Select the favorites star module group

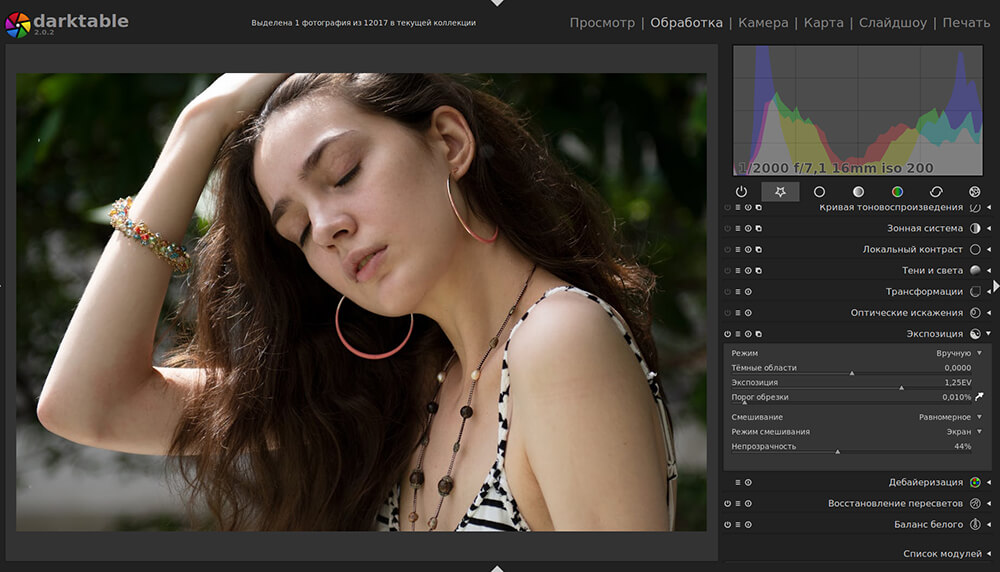click(780, 192)
